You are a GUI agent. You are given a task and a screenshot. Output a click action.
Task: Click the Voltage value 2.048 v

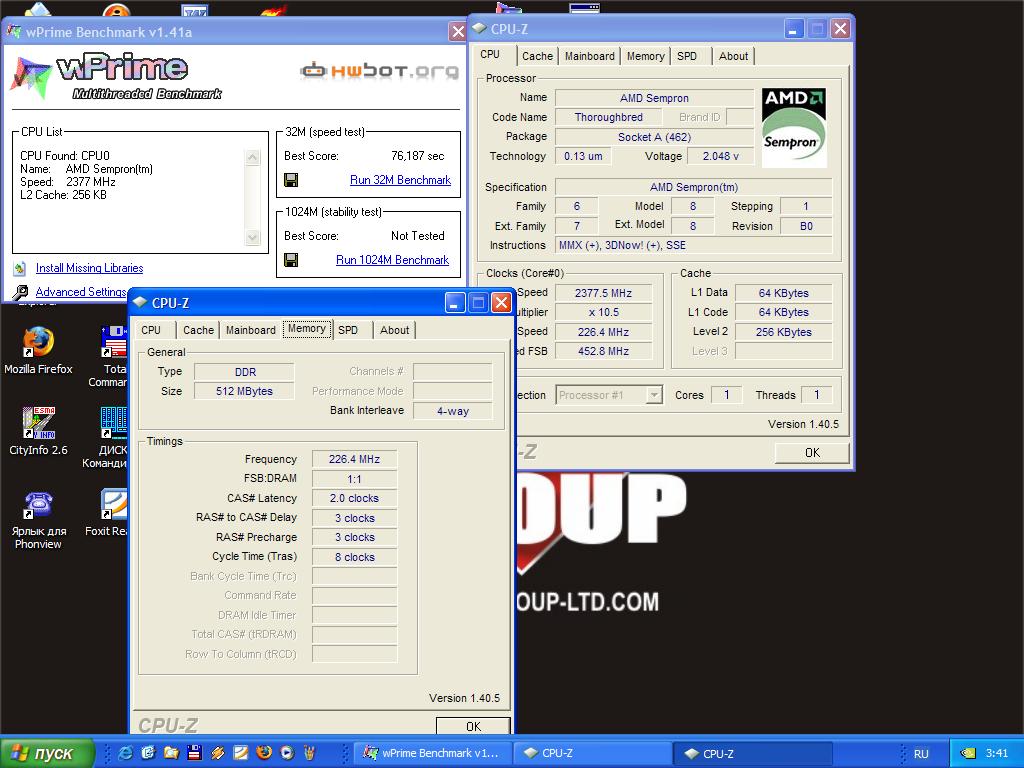tap(720, 156)
